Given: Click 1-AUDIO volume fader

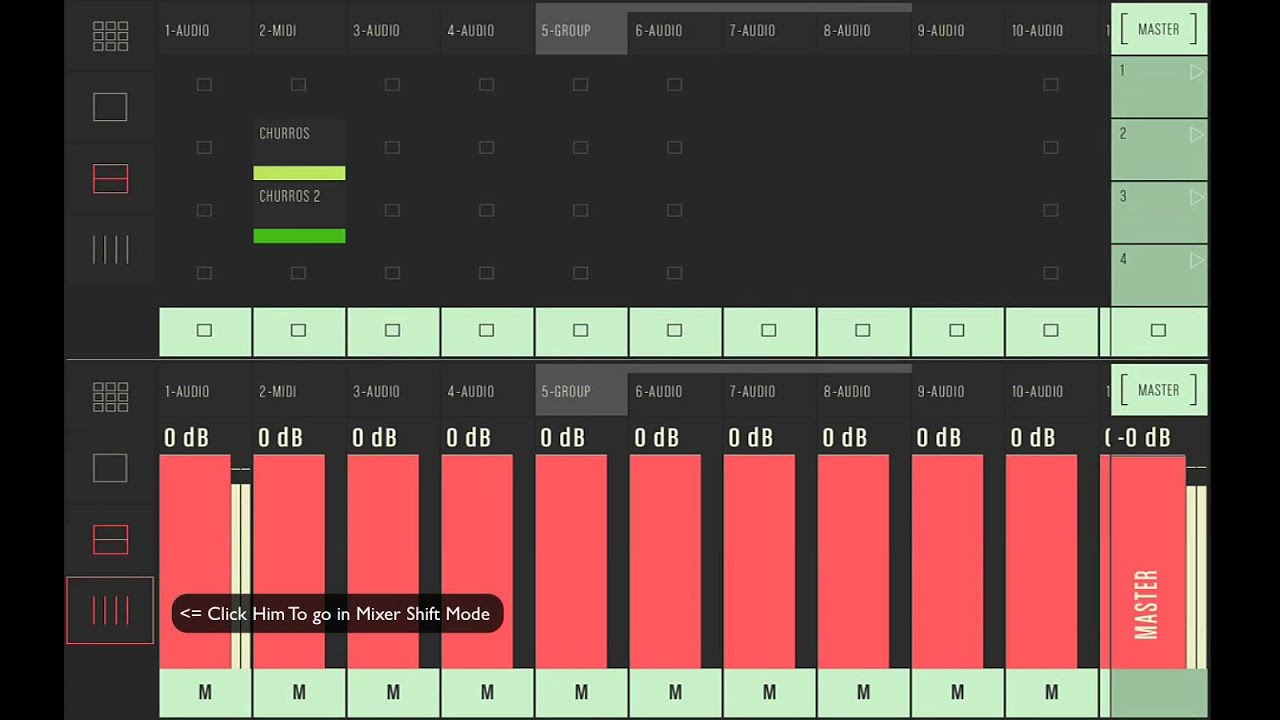Looking at the screenshot, I should tap(195, 561).
